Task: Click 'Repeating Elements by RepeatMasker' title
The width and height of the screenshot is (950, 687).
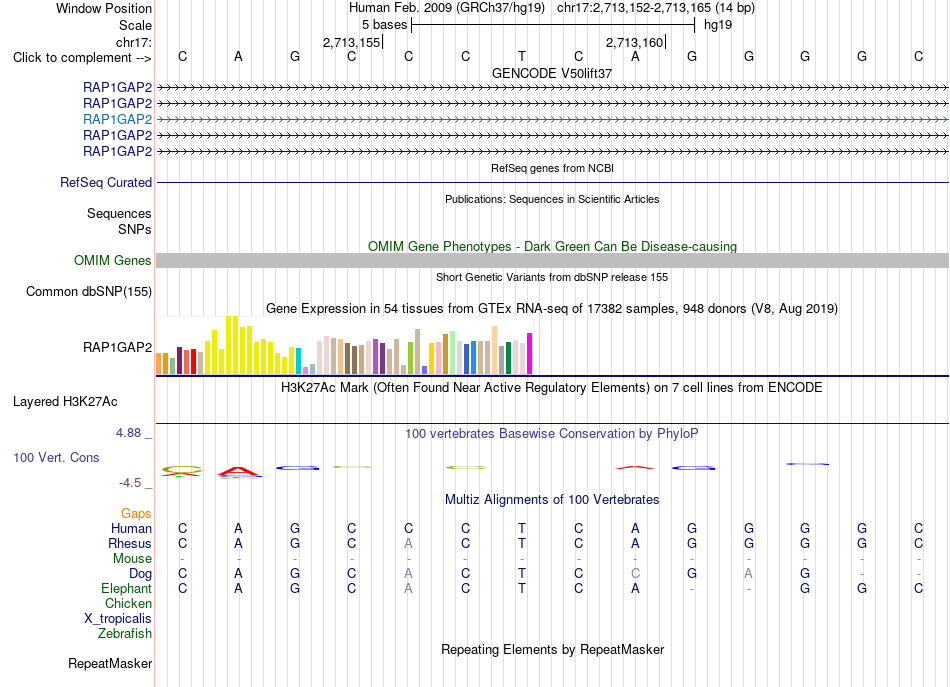Action: click(x=553, y=649)
